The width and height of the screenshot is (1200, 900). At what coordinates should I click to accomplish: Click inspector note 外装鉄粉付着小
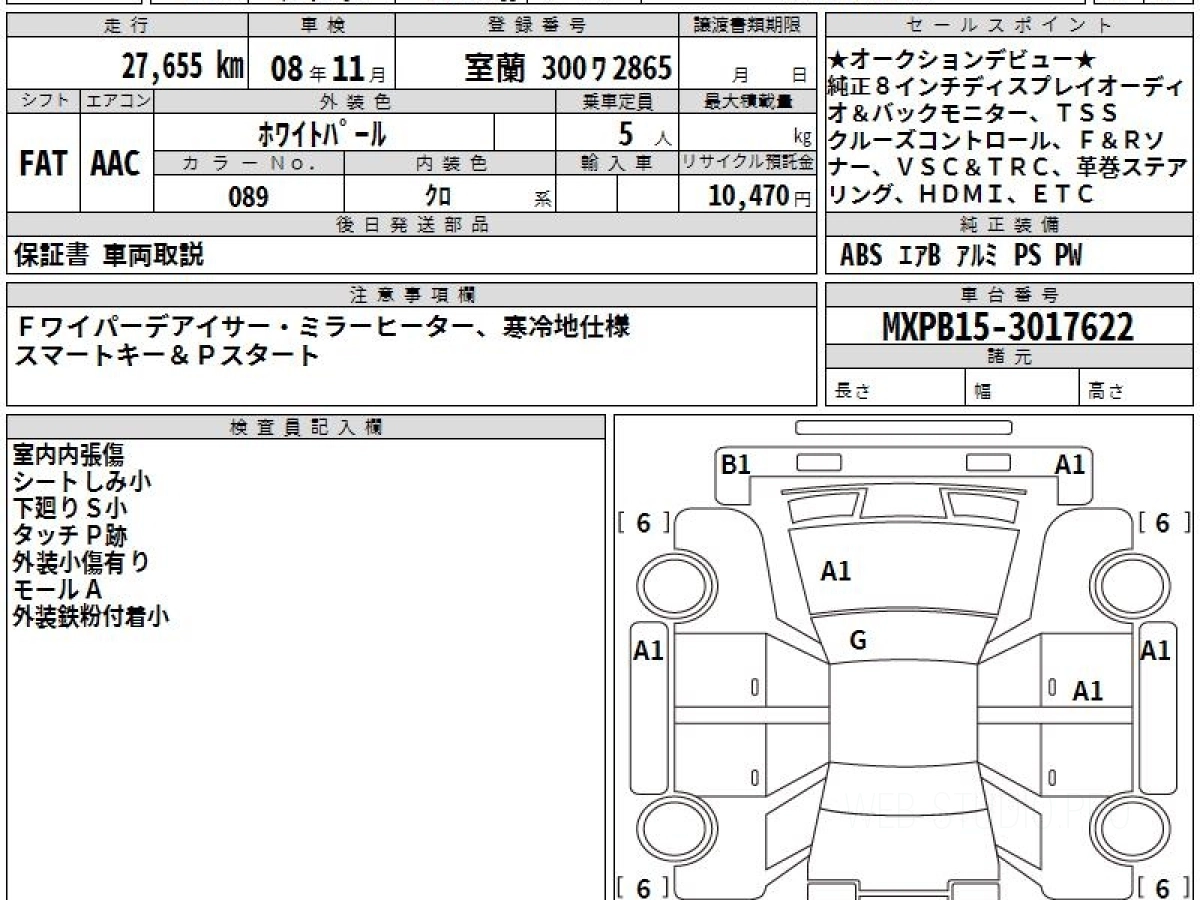point(91,617)
